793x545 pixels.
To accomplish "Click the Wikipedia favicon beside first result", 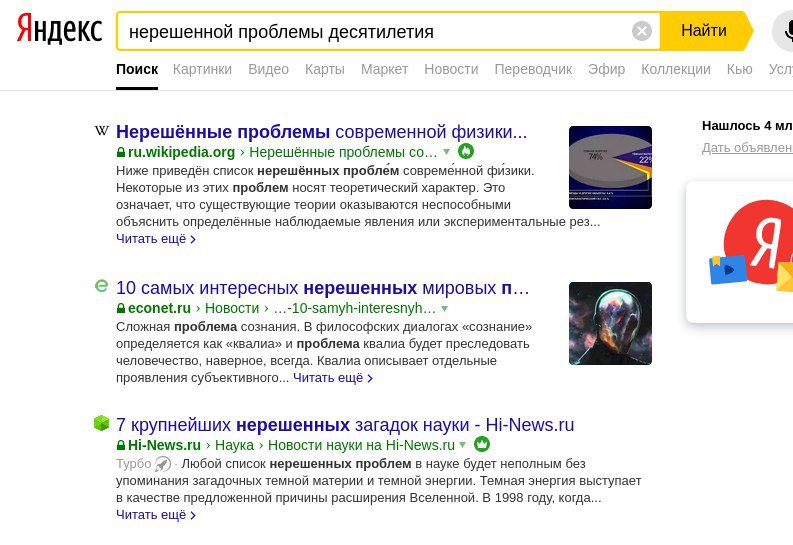I will tap(102, 131).
